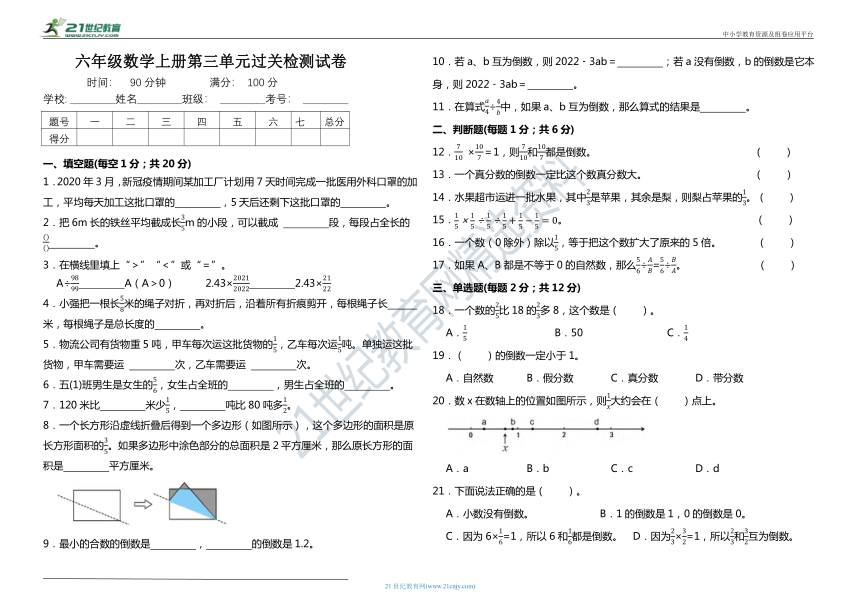The image size is (860, 608).
Task: Choose option A．自然数 in question 19
Action: 469,378
